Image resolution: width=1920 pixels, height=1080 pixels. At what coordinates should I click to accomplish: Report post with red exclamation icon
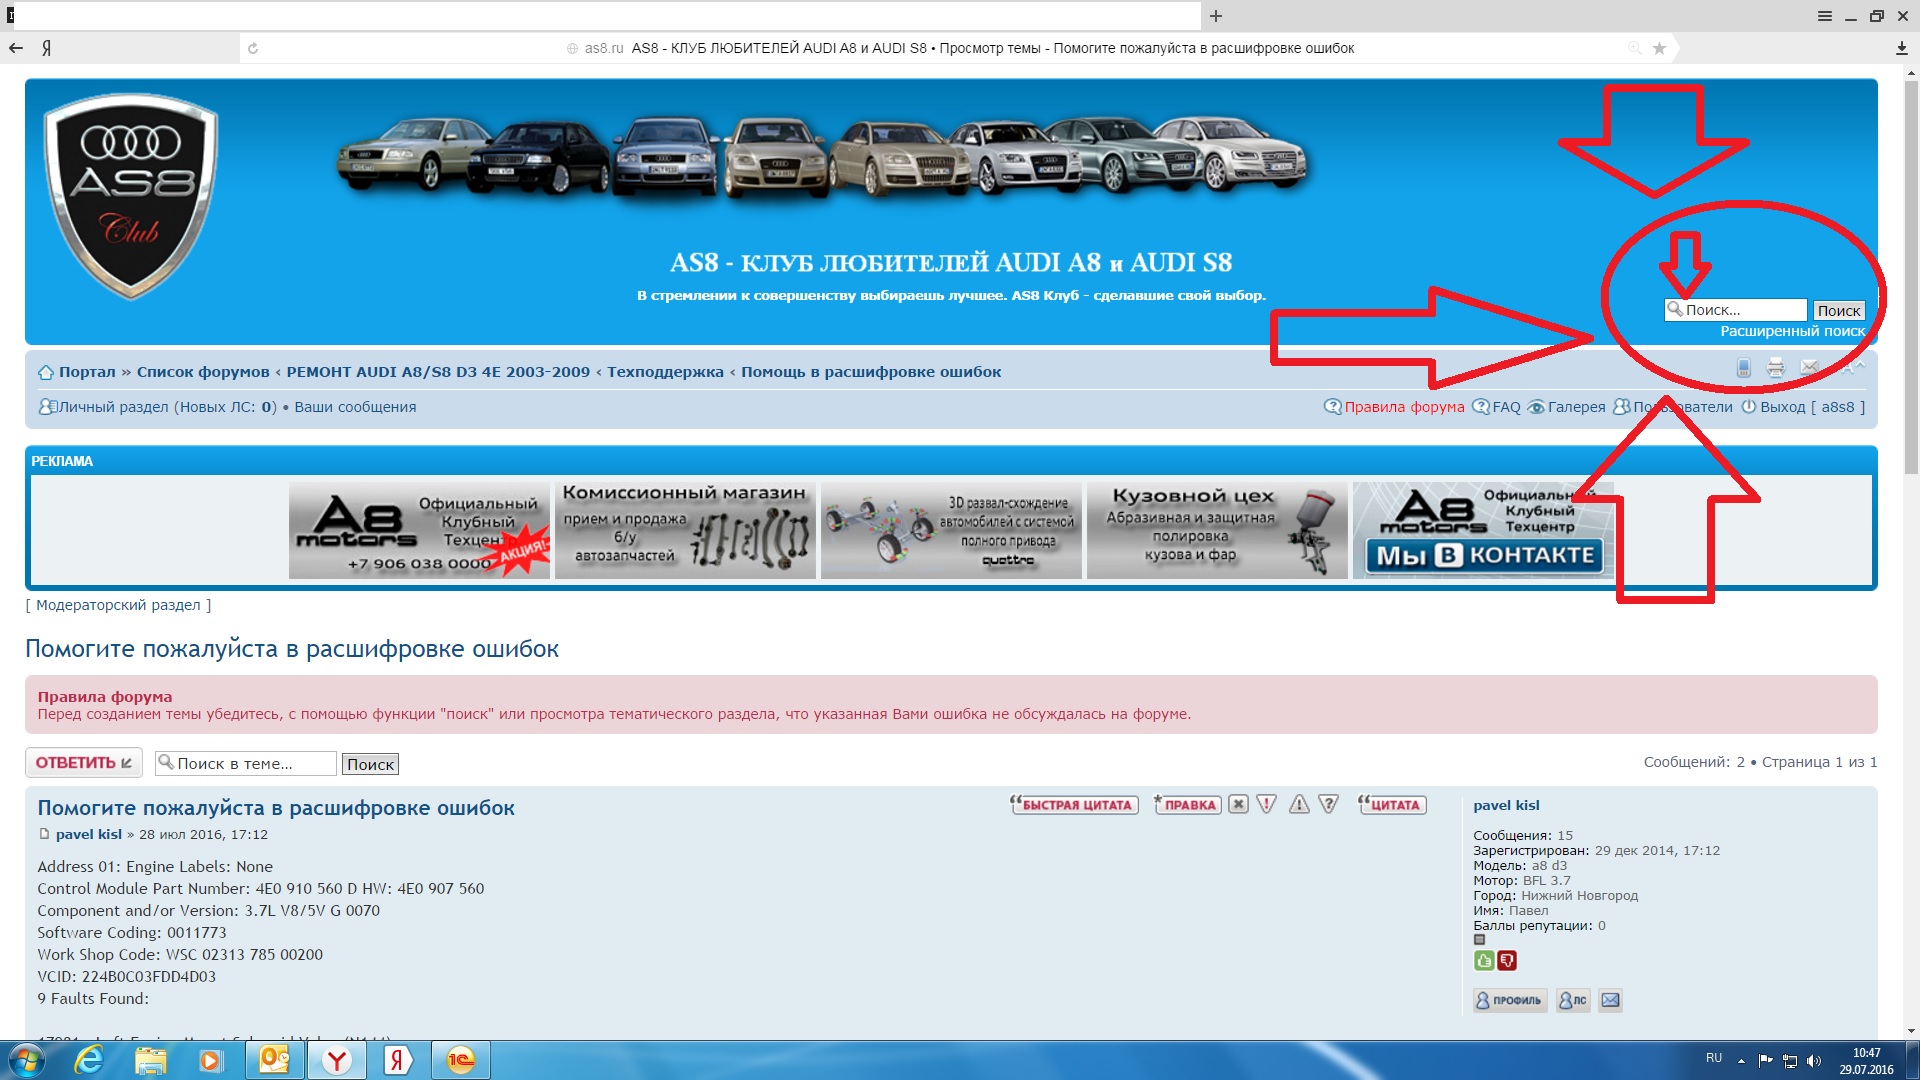(1267, 805)
